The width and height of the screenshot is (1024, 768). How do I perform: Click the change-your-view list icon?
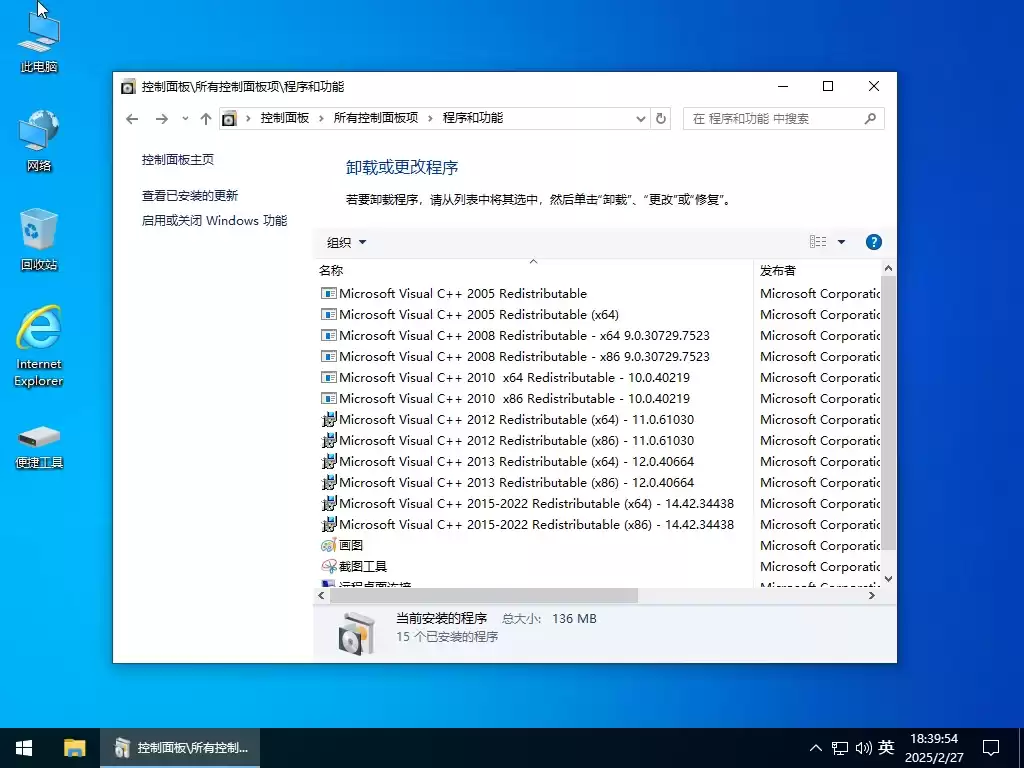point(820,241)
